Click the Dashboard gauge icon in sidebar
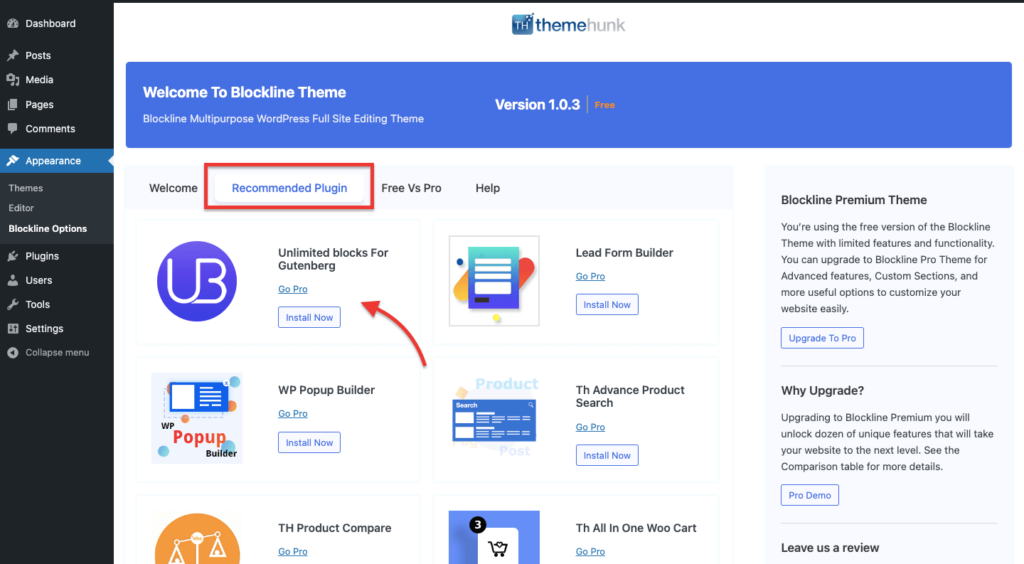This screenshot has width=1024, height=564. click(x=12, y=24)
